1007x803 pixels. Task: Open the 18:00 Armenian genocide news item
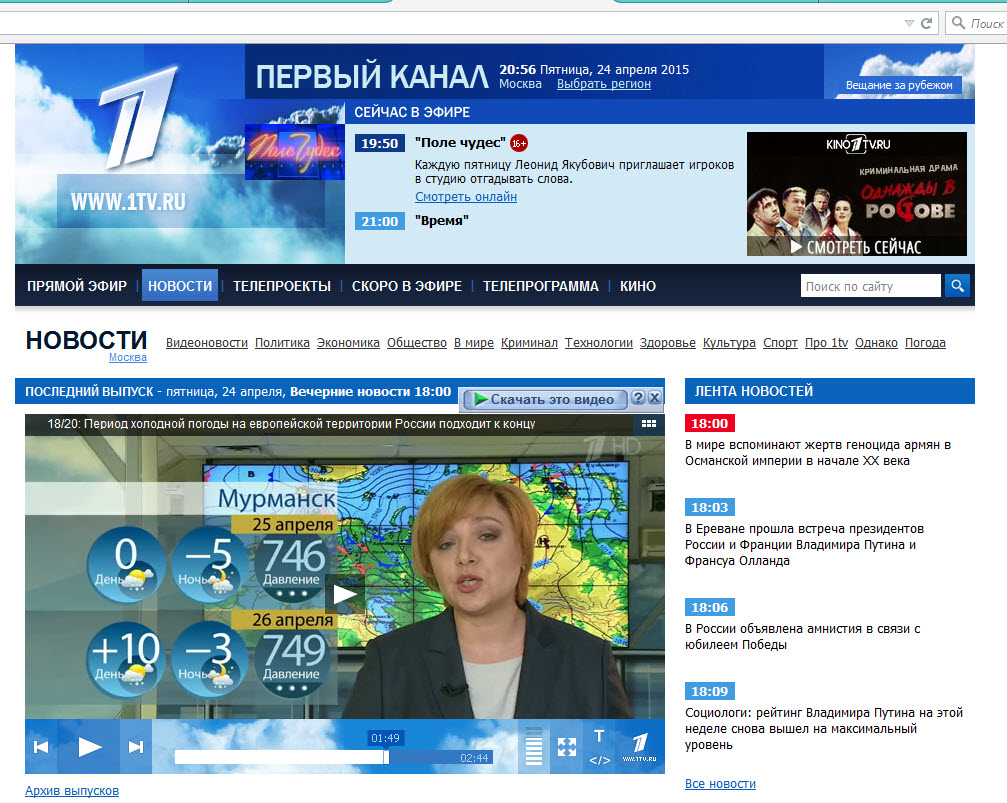818,453
